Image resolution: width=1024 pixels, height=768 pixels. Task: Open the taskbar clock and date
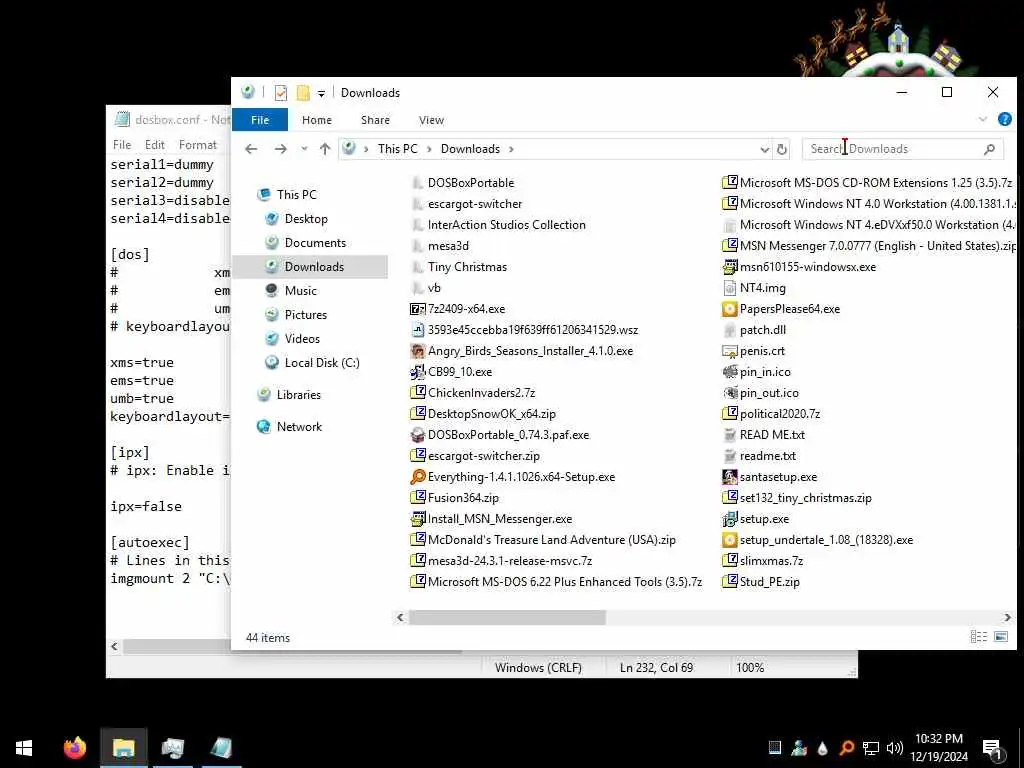(938, 748)
